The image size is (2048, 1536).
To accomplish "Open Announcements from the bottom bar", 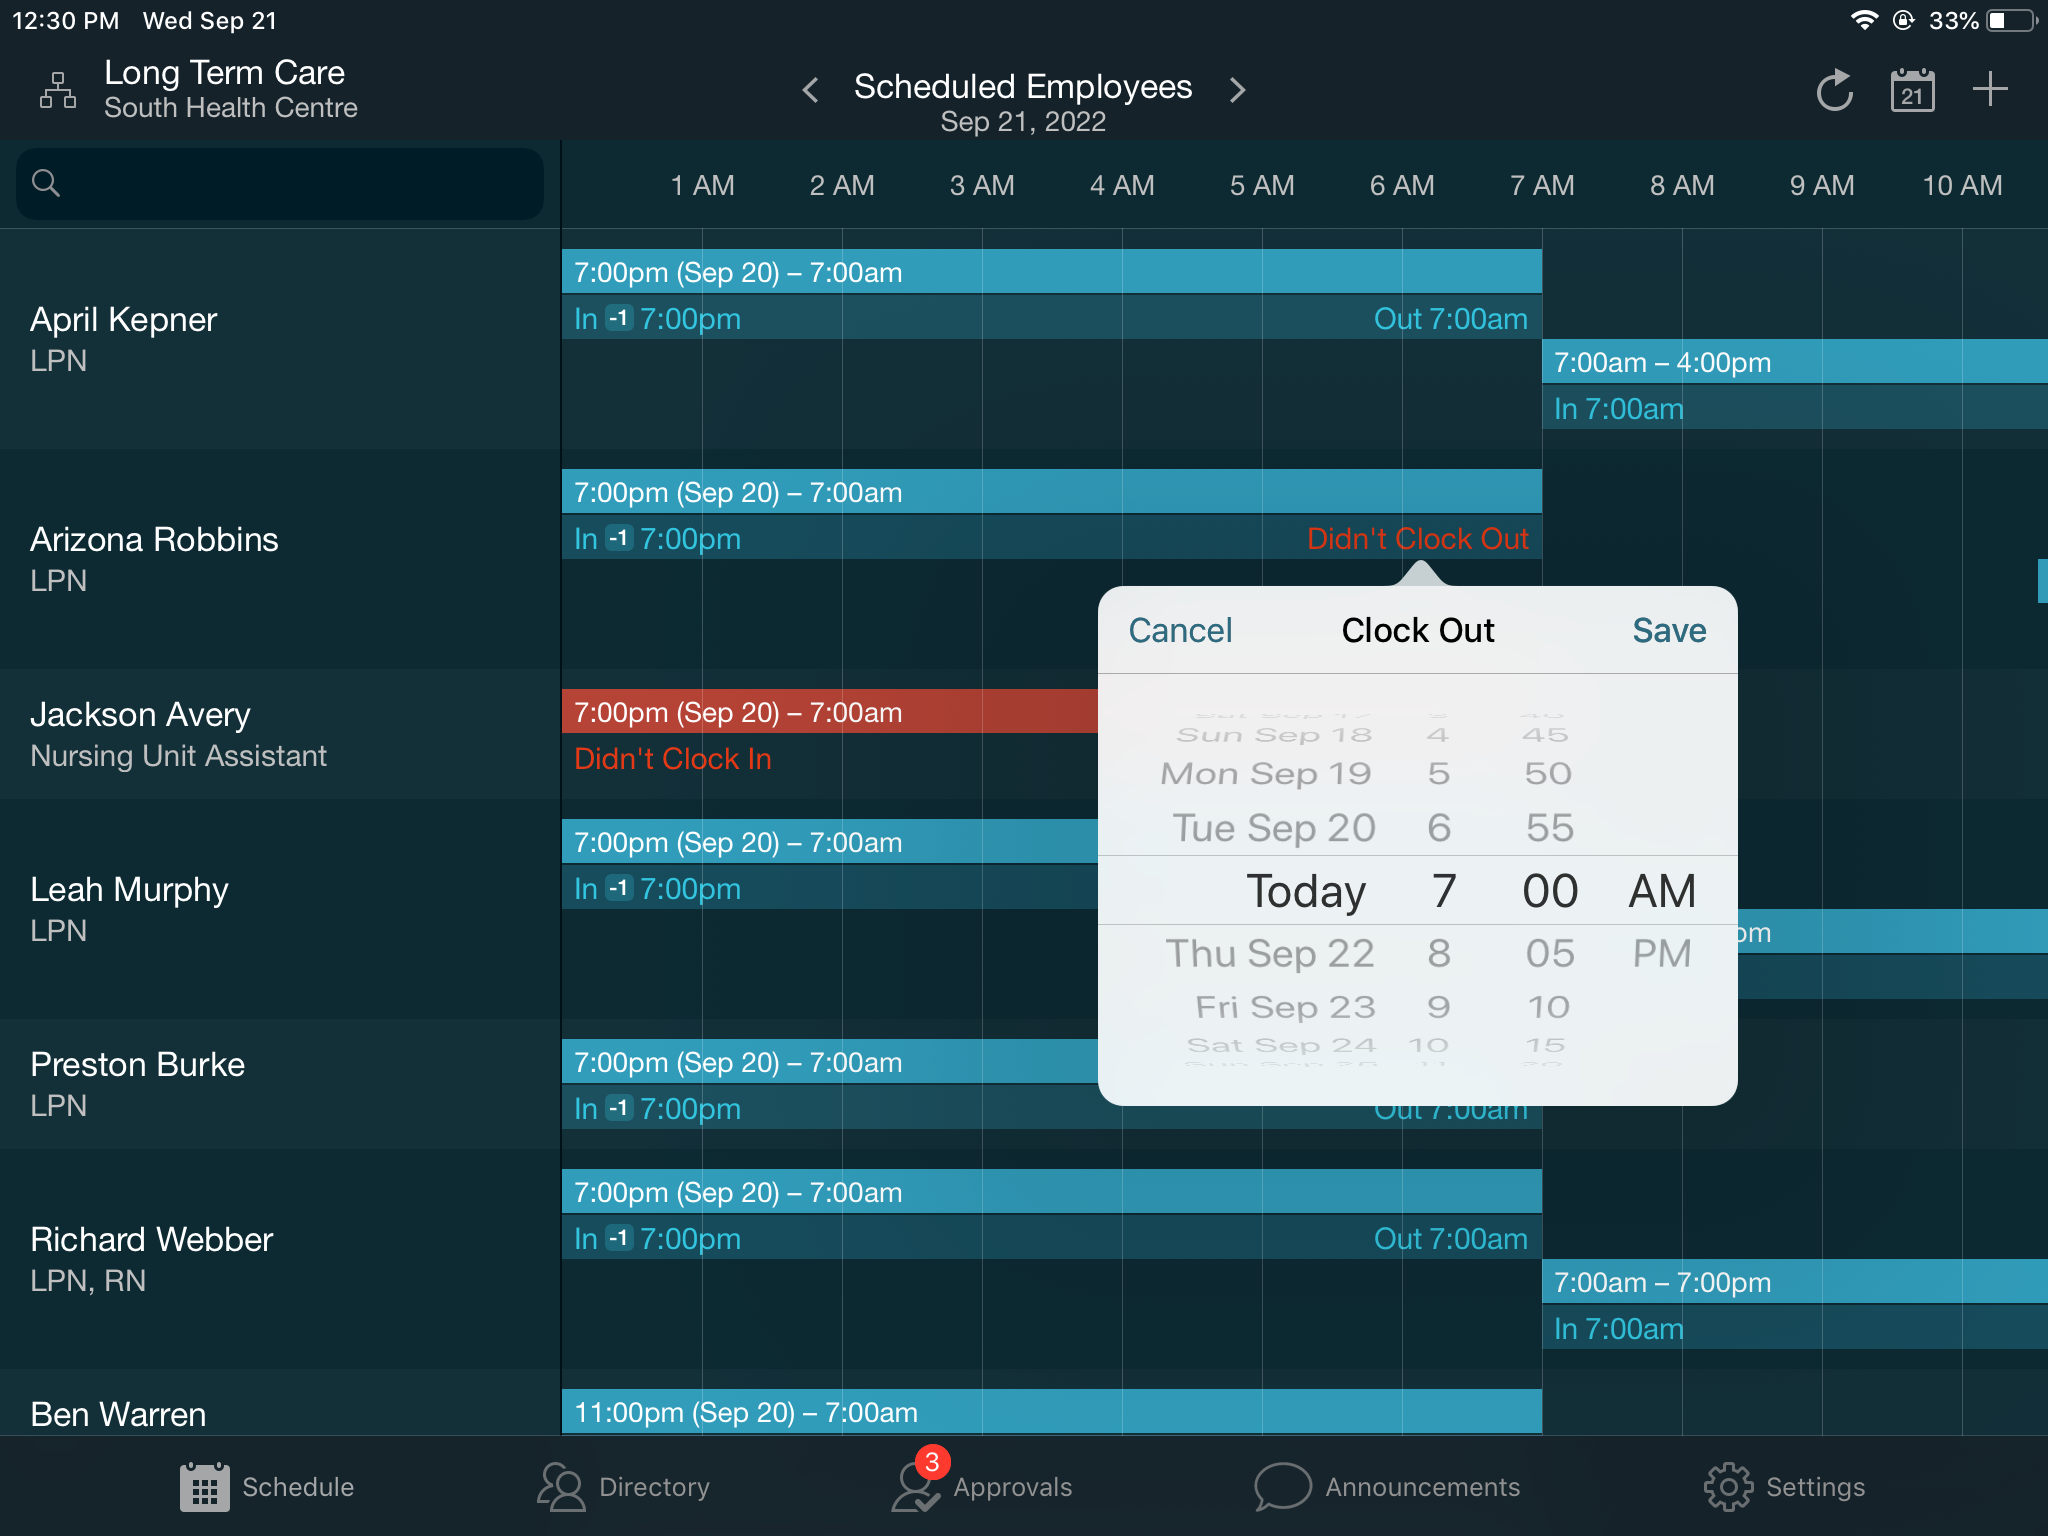I will 1388,1487.
